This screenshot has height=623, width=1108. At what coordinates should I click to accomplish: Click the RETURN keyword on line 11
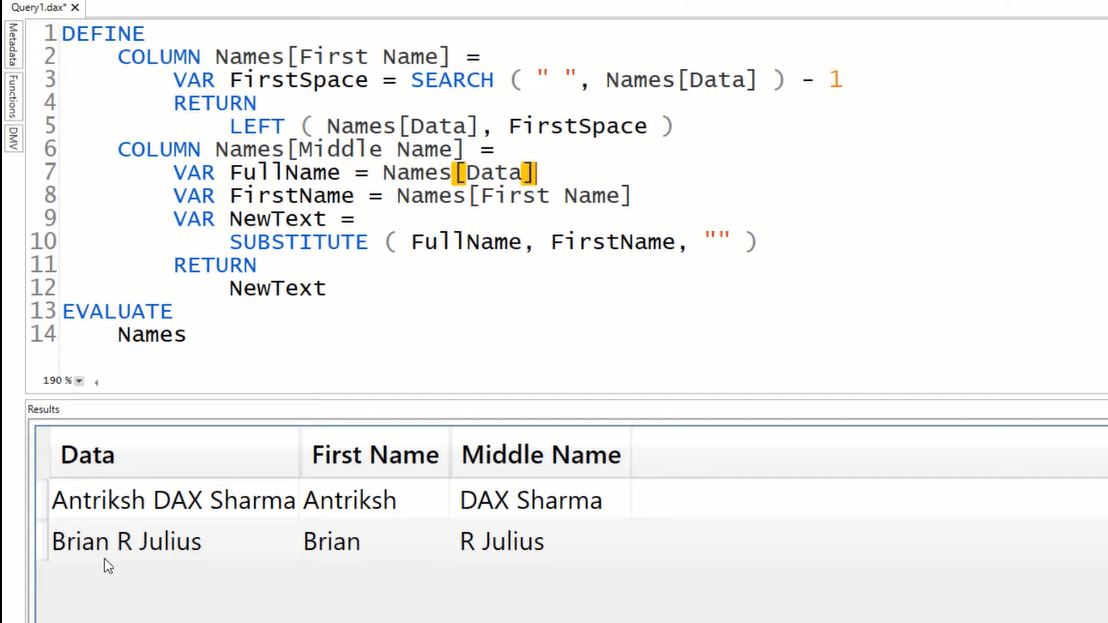click(216, 266)
